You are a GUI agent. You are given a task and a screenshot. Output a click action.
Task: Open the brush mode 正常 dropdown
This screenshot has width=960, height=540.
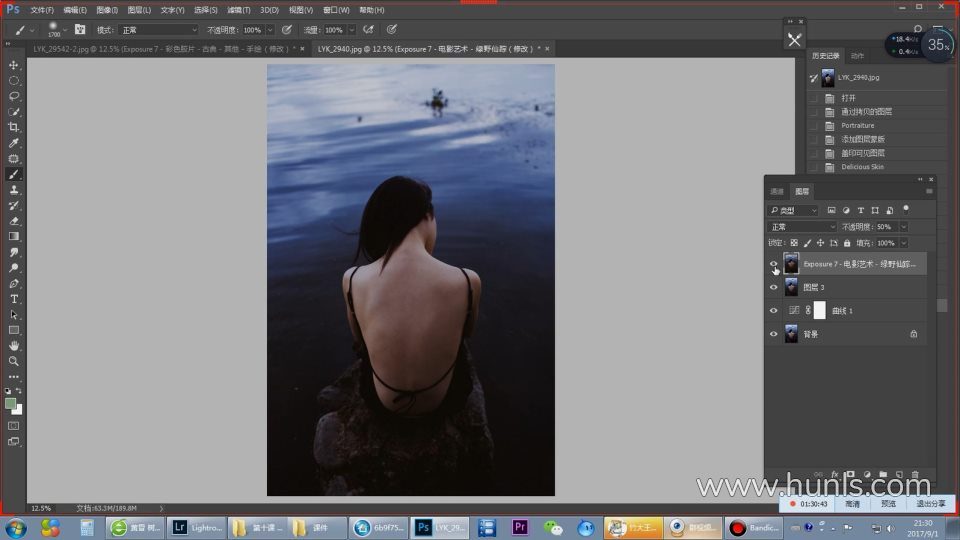tap(159, 29)
